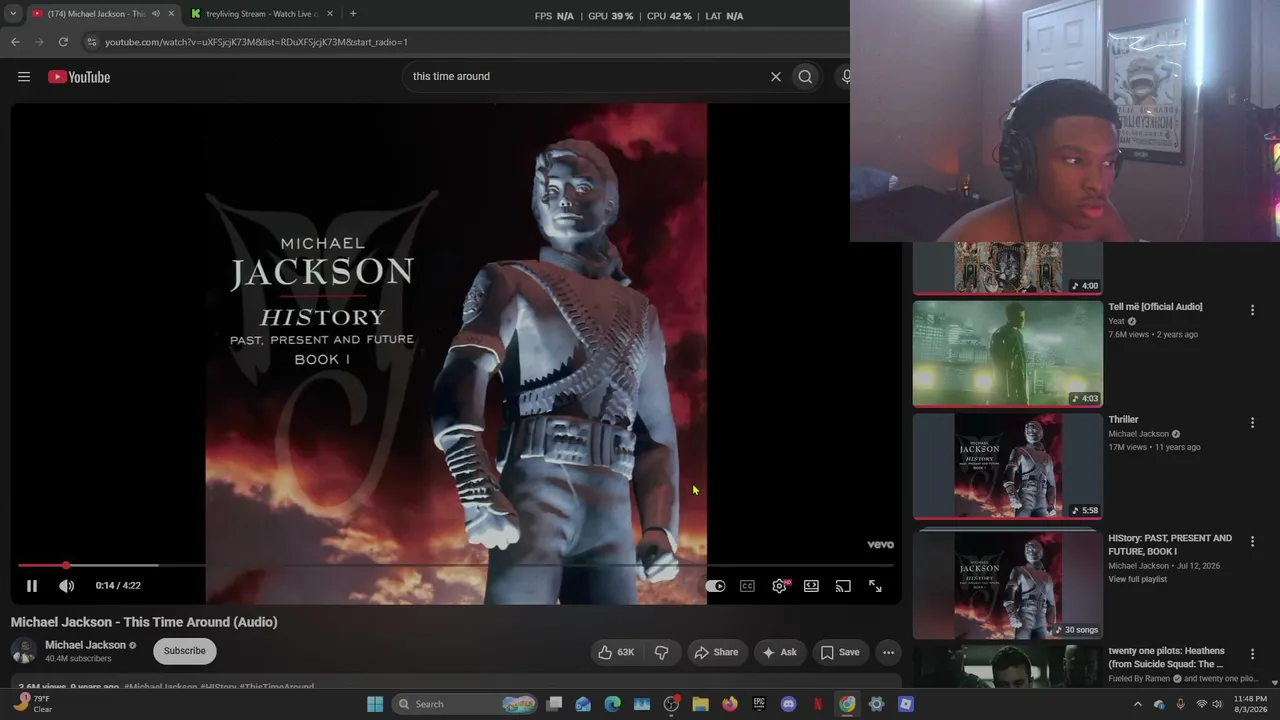
Task: Open Microsoft Edge from the taskbar
Action: pyautogui.click(x=613, y=704)
